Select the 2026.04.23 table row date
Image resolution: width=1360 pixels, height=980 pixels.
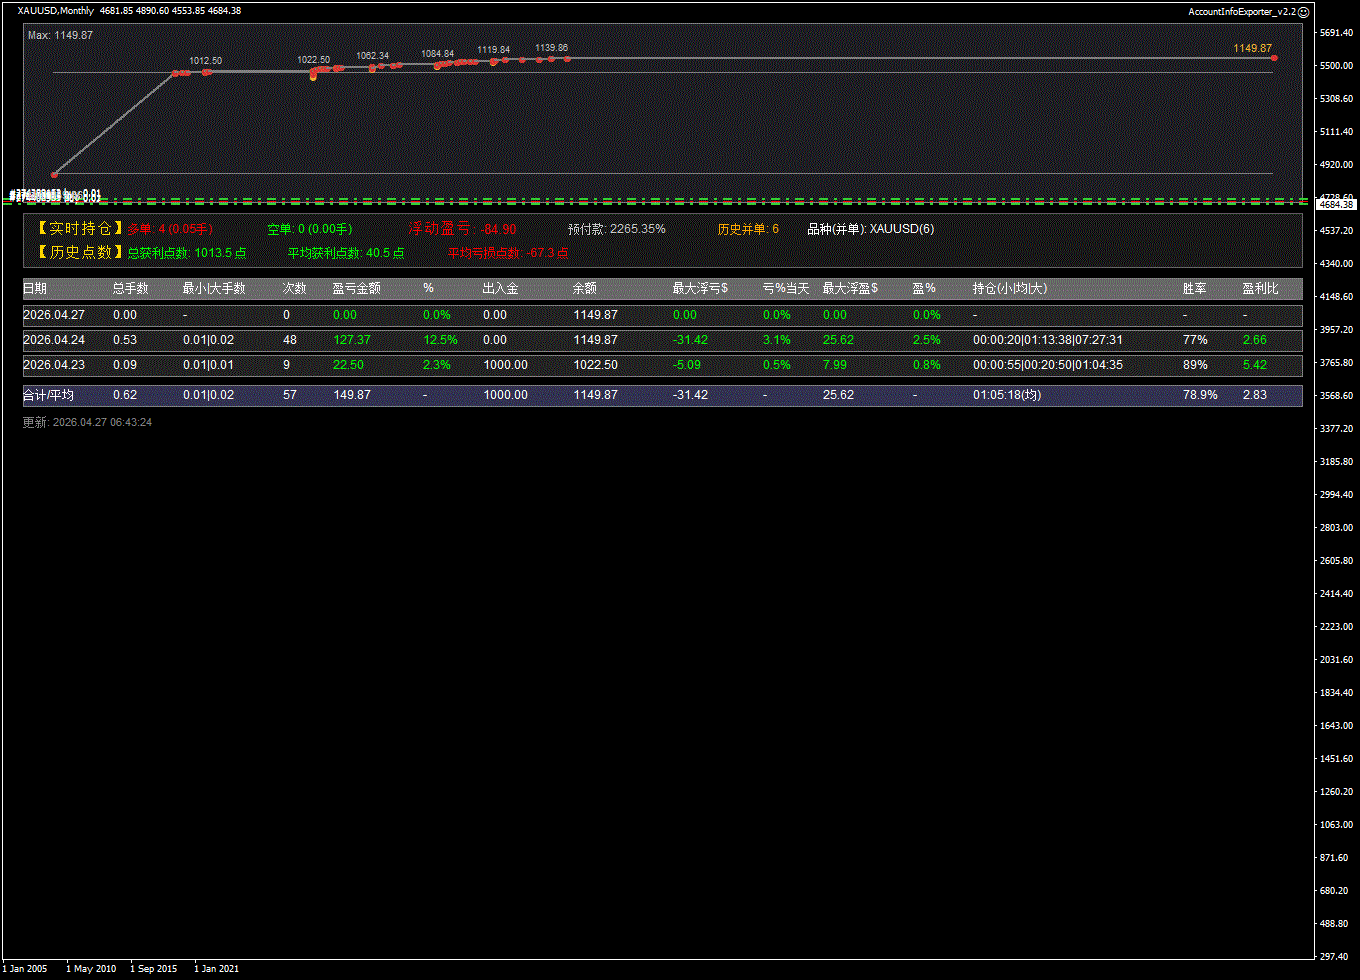(48, 365)
